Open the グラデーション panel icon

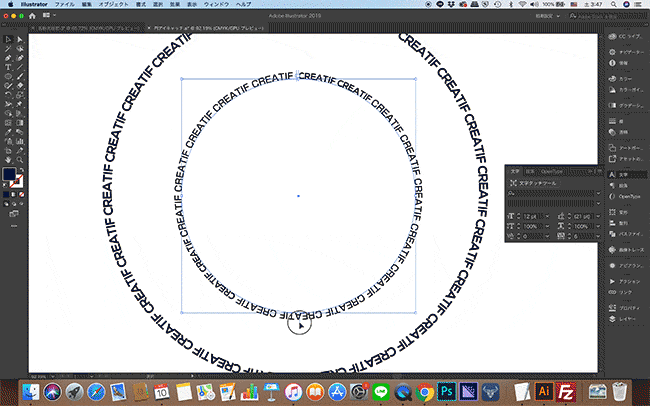point(612,106)
